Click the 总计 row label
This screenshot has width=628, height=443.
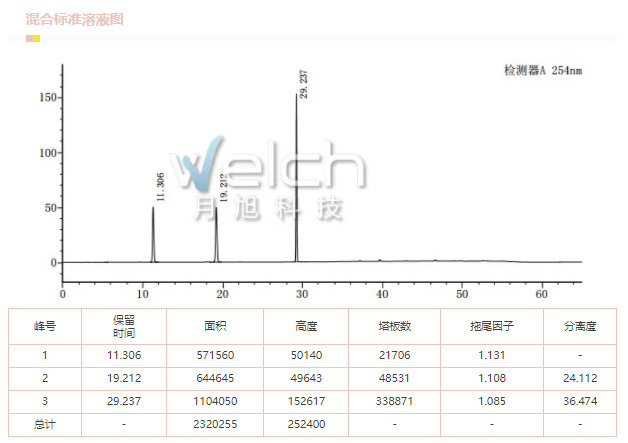coord(45,424)
